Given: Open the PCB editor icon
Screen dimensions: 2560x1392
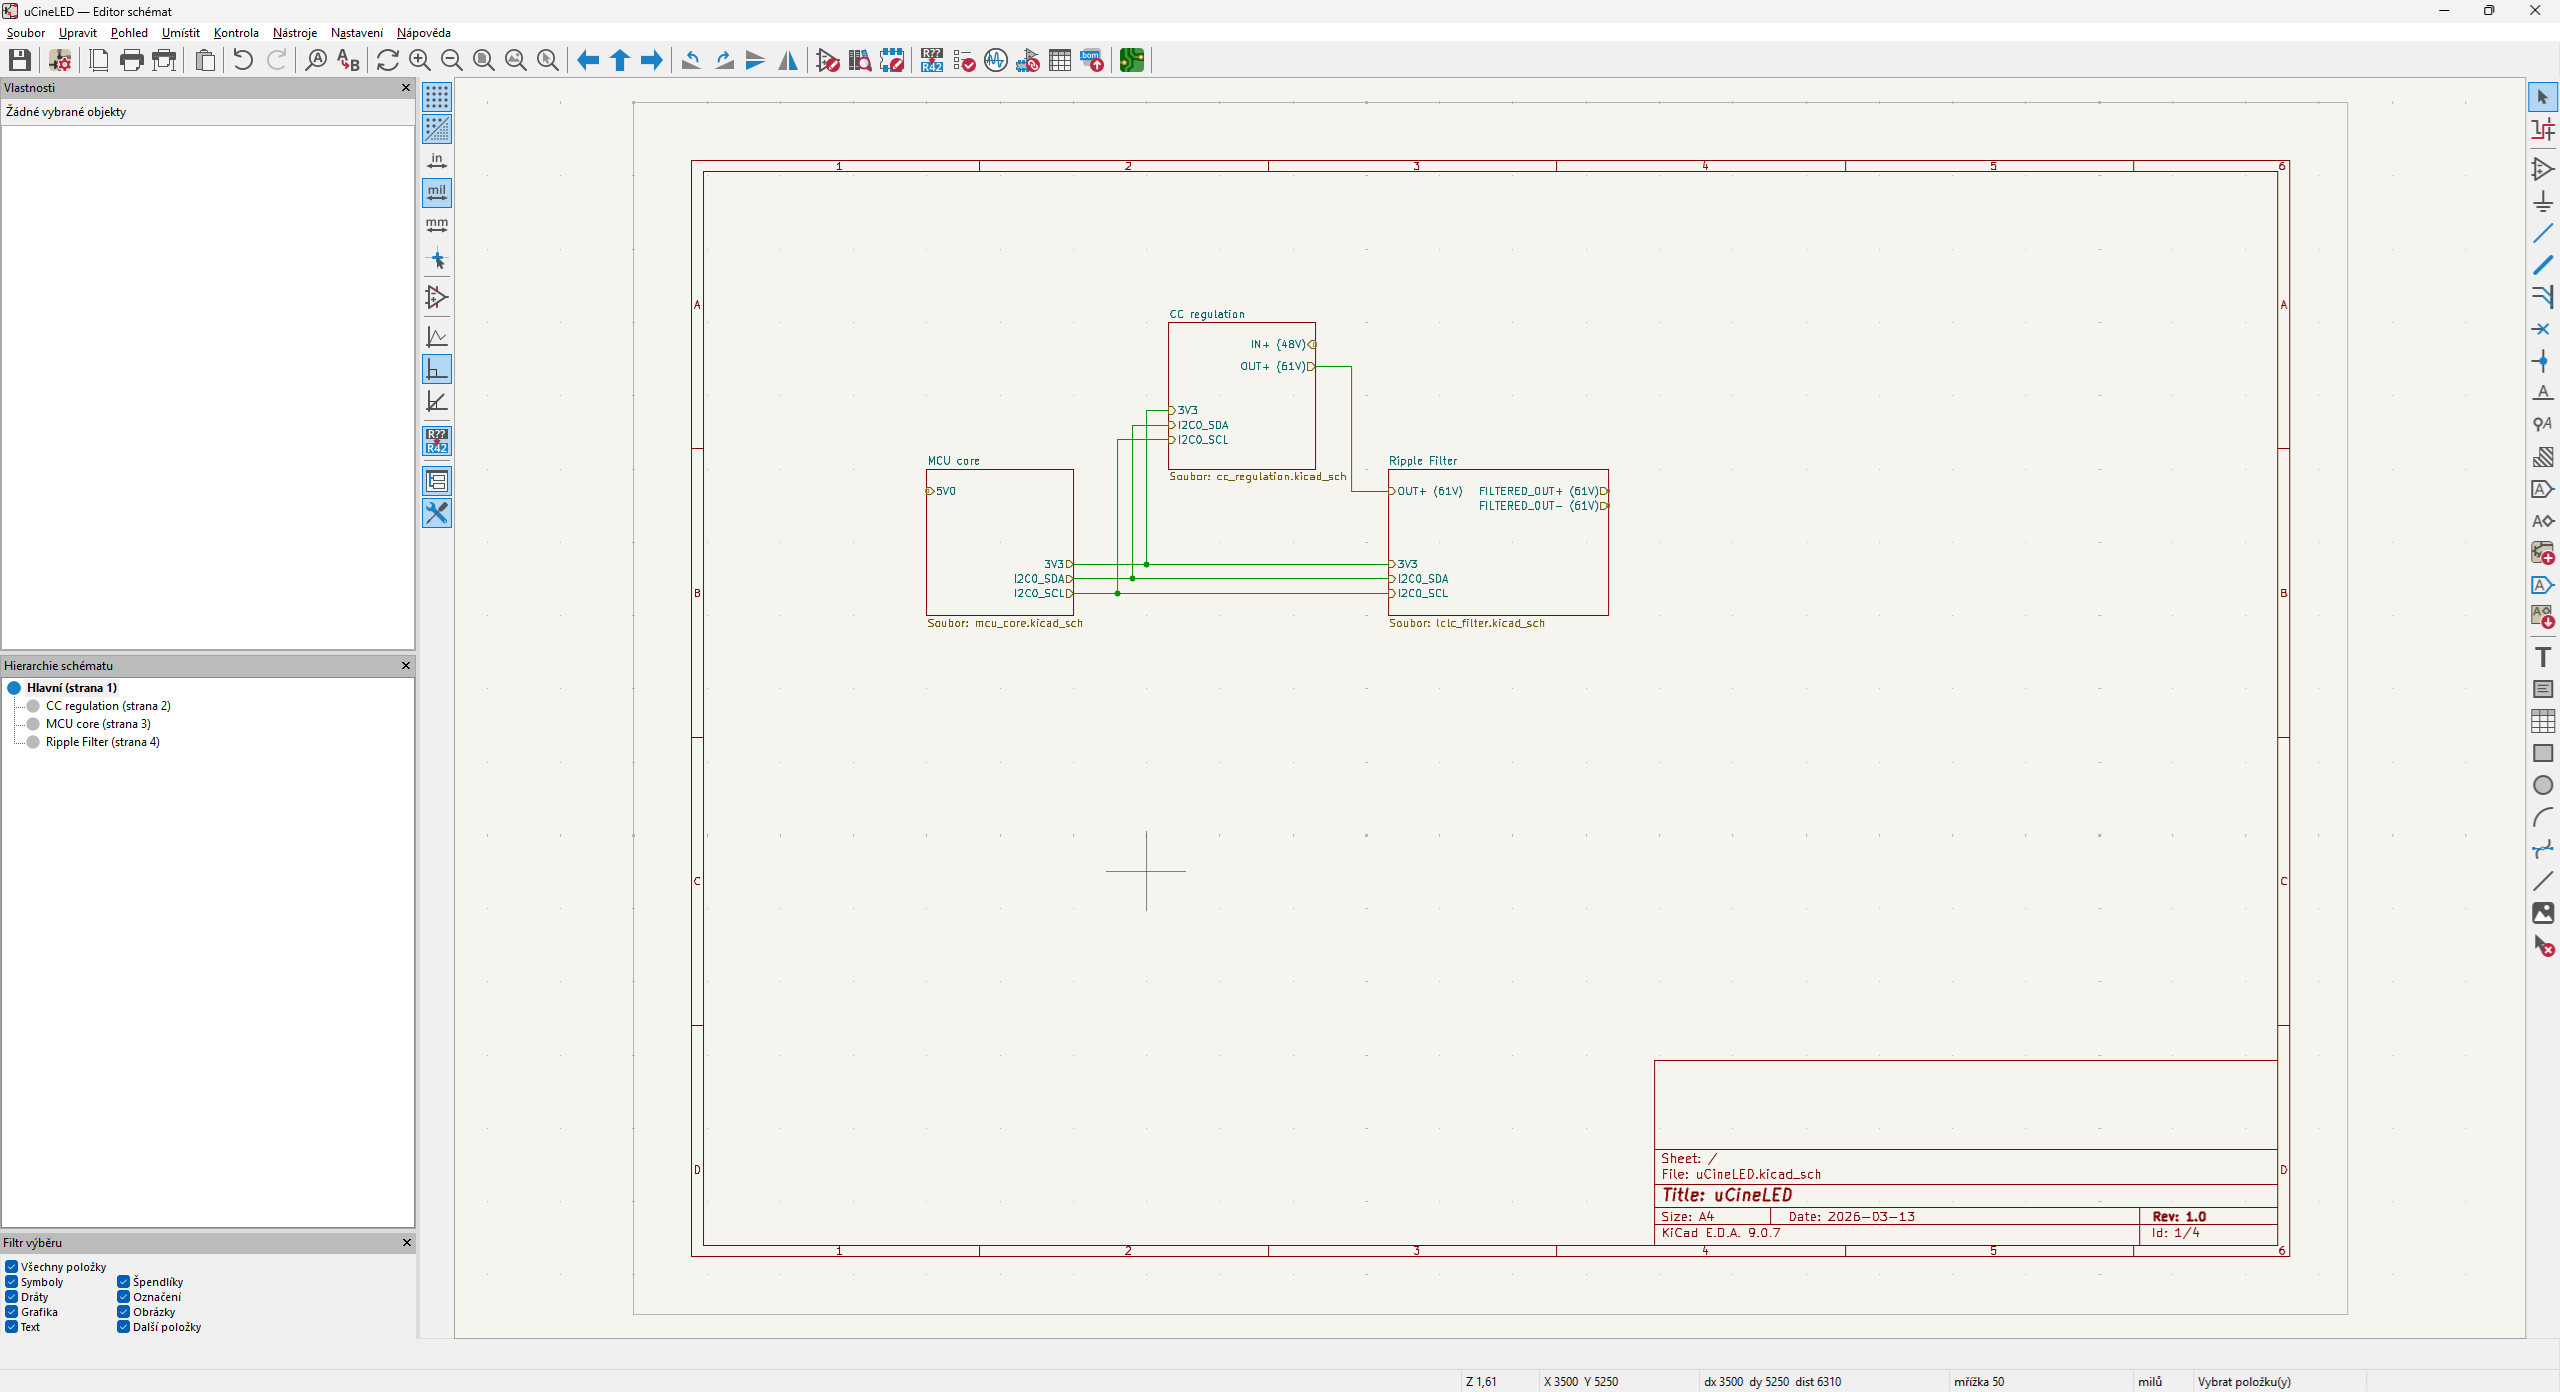Looking at the screenshot, I should pyautogui.click(x=1131, y=60).
